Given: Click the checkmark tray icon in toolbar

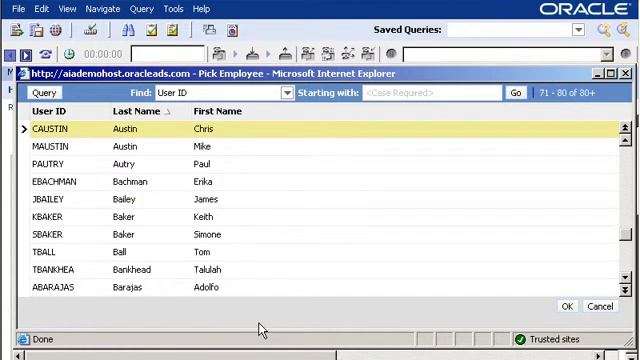Looking at the screenshot, I should 90,30.
